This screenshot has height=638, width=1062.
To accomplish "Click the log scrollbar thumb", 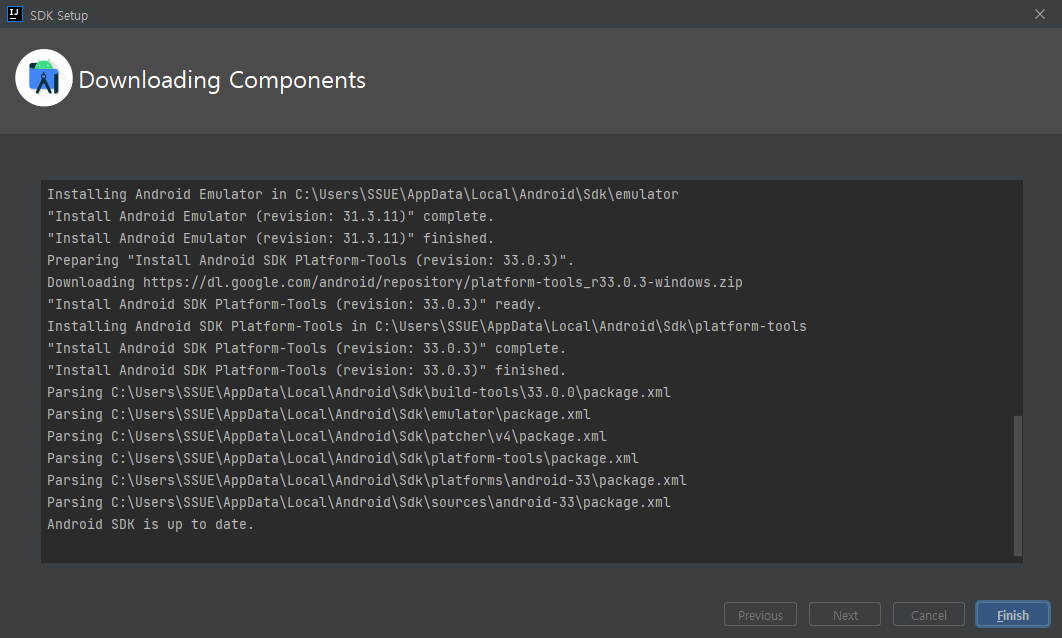I will point(1017,486).
